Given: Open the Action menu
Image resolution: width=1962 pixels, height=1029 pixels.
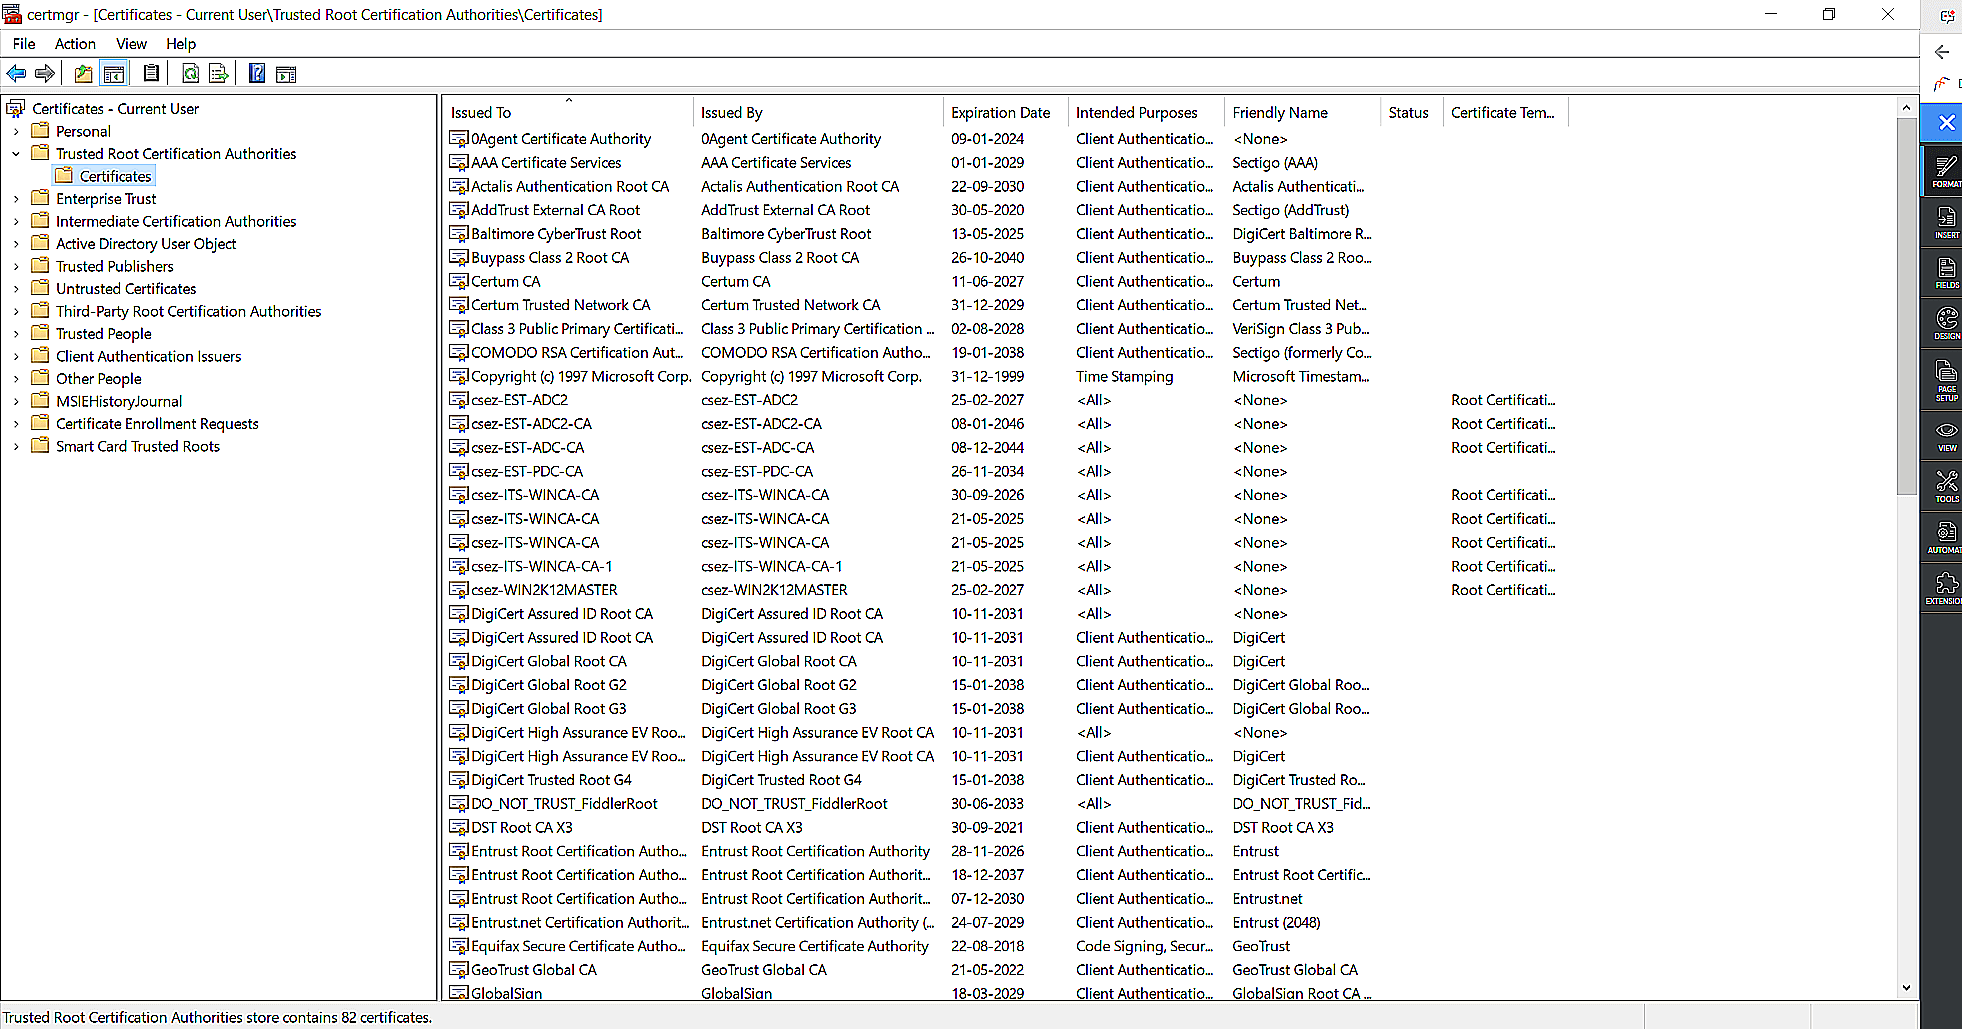Looking at the screenshot, I should click(75, 43).
